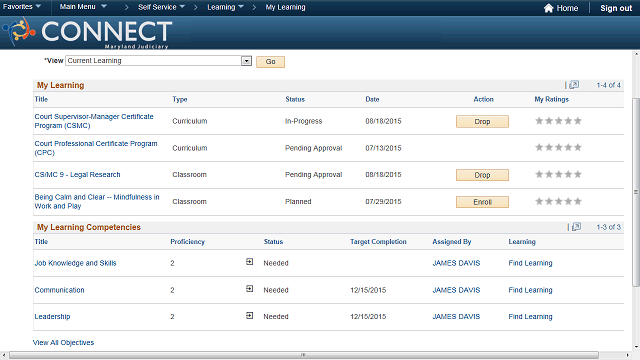Click the Target Completion column header
This screenshot has width=640, height=360.
[x=378, y=242]
